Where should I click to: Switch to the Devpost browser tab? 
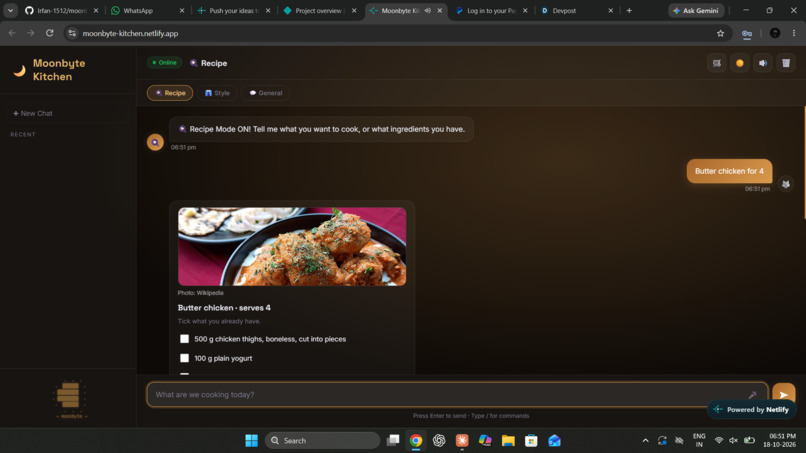[x=576, y=10]
